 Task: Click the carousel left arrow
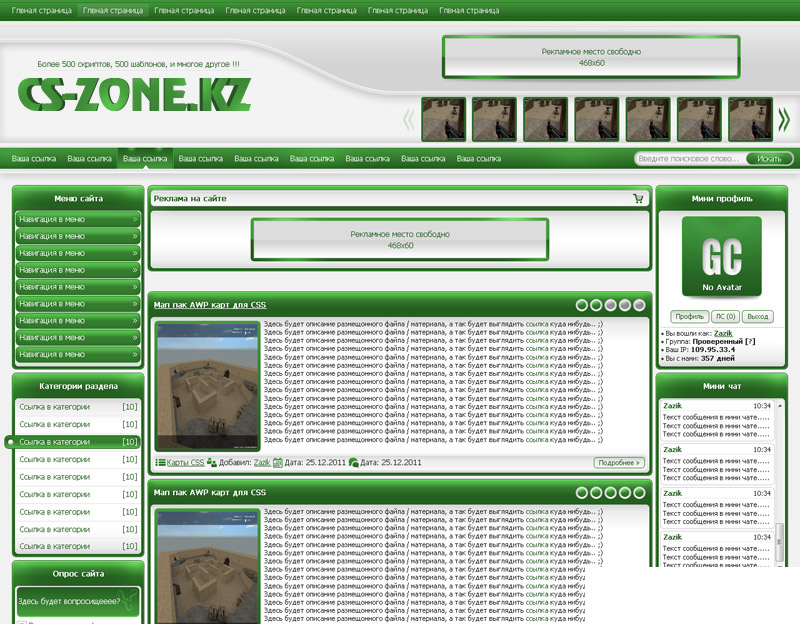[408, 120]
